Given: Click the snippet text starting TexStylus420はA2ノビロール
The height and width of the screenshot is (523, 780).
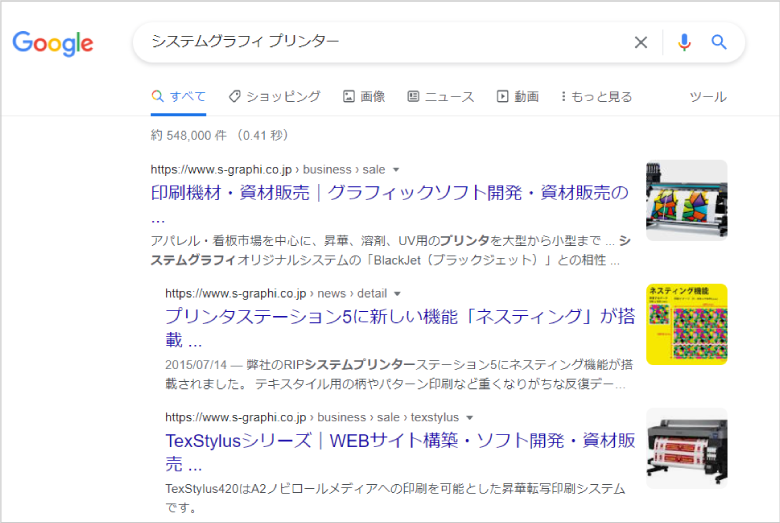Looking at the screenshot, I should click(395, 498).
